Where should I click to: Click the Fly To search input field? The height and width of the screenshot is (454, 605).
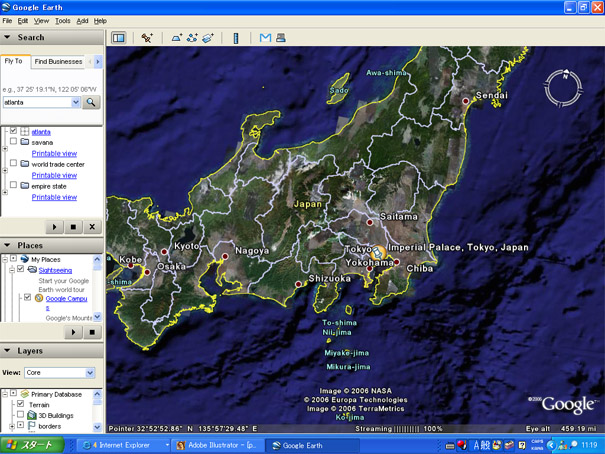tap(37, 102)
